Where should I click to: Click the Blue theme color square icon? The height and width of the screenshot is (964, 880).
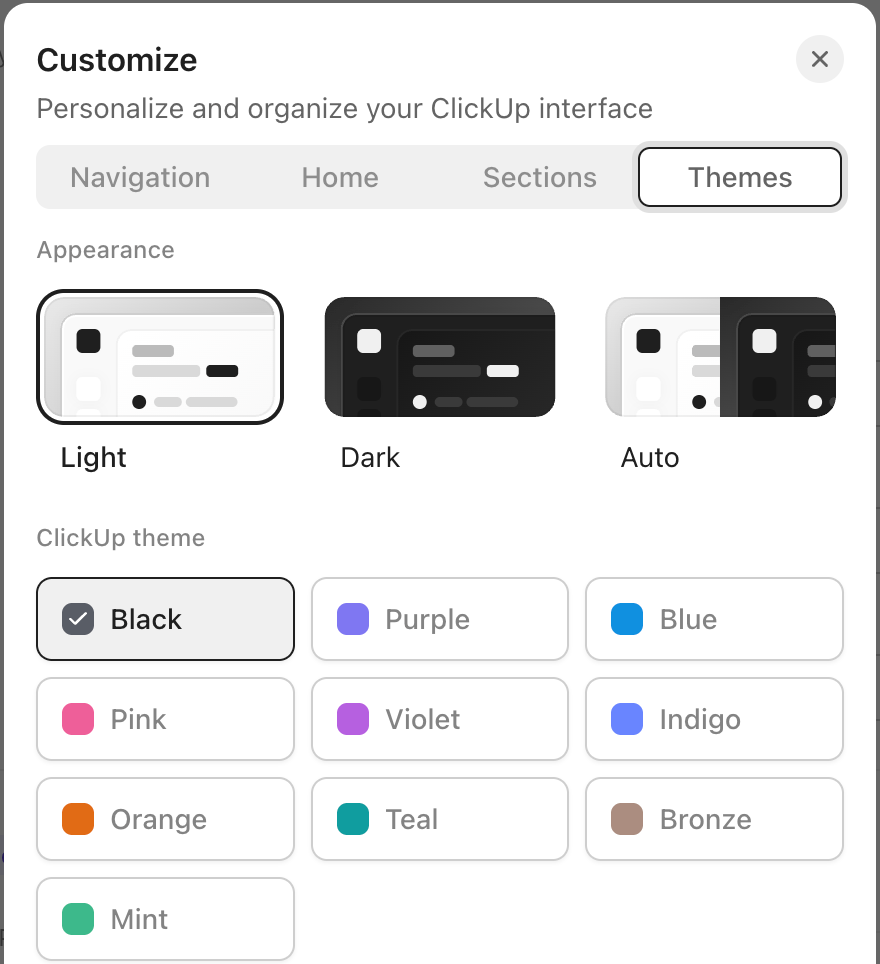[x=627, y=619]
